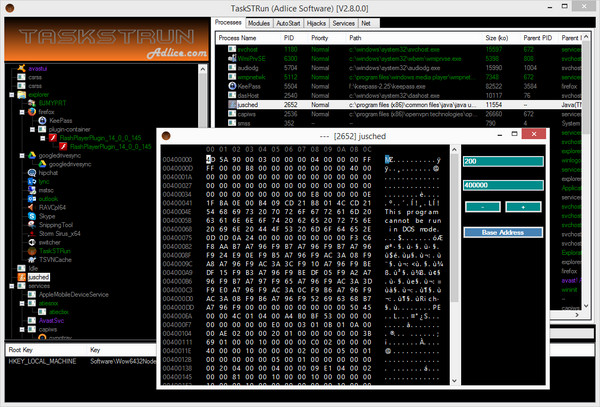Select the WmiPrvSE icon in Processes list
The width and height of the screenshot is (600, 407).
(232, 59)
